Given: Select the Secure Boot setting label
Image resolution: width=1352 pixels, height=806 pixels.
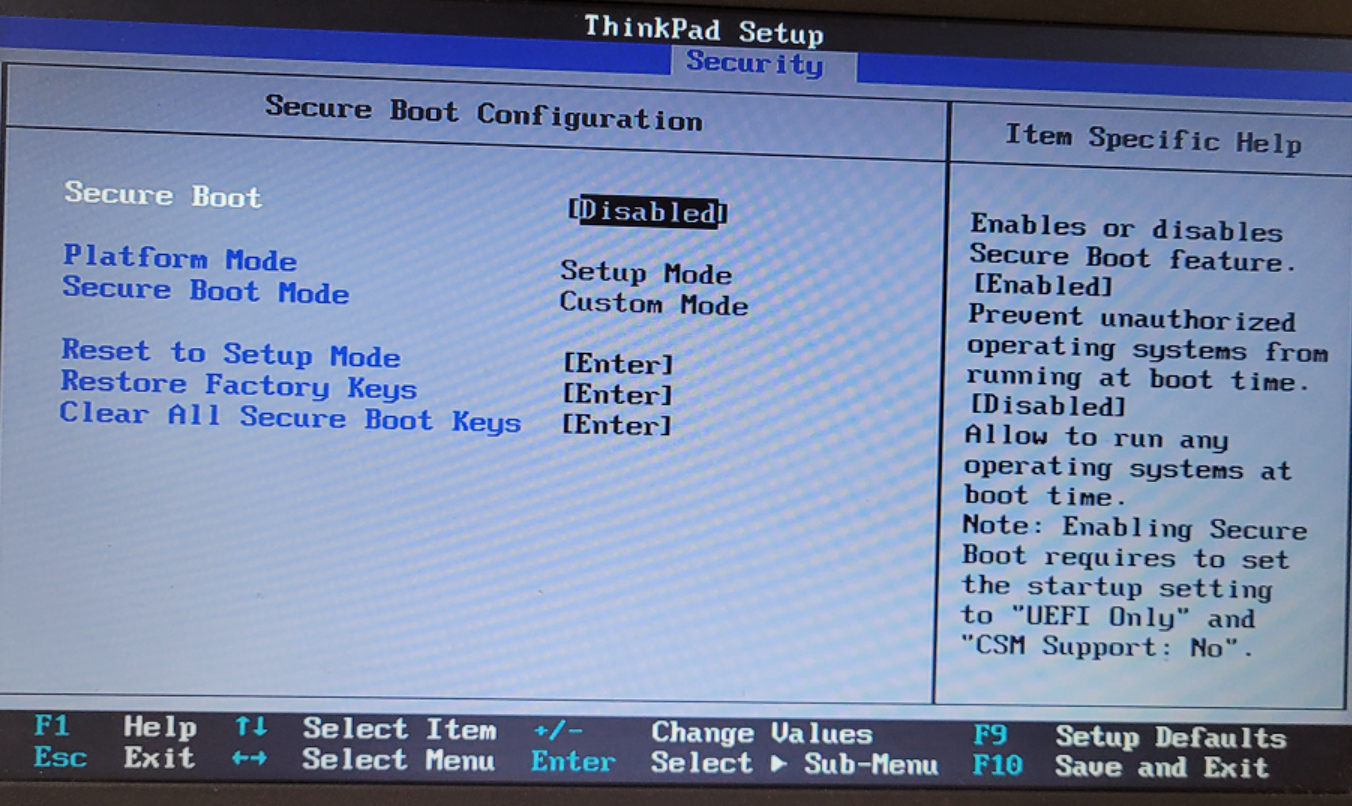Looking at the screenshot, I should (163, 194).
